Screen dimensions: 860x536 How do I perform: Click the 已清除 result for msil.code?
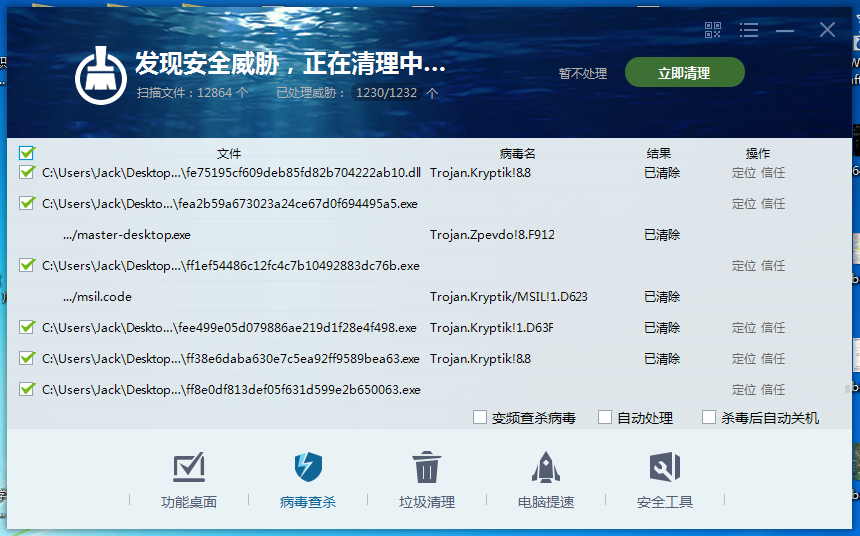point(662,297)
